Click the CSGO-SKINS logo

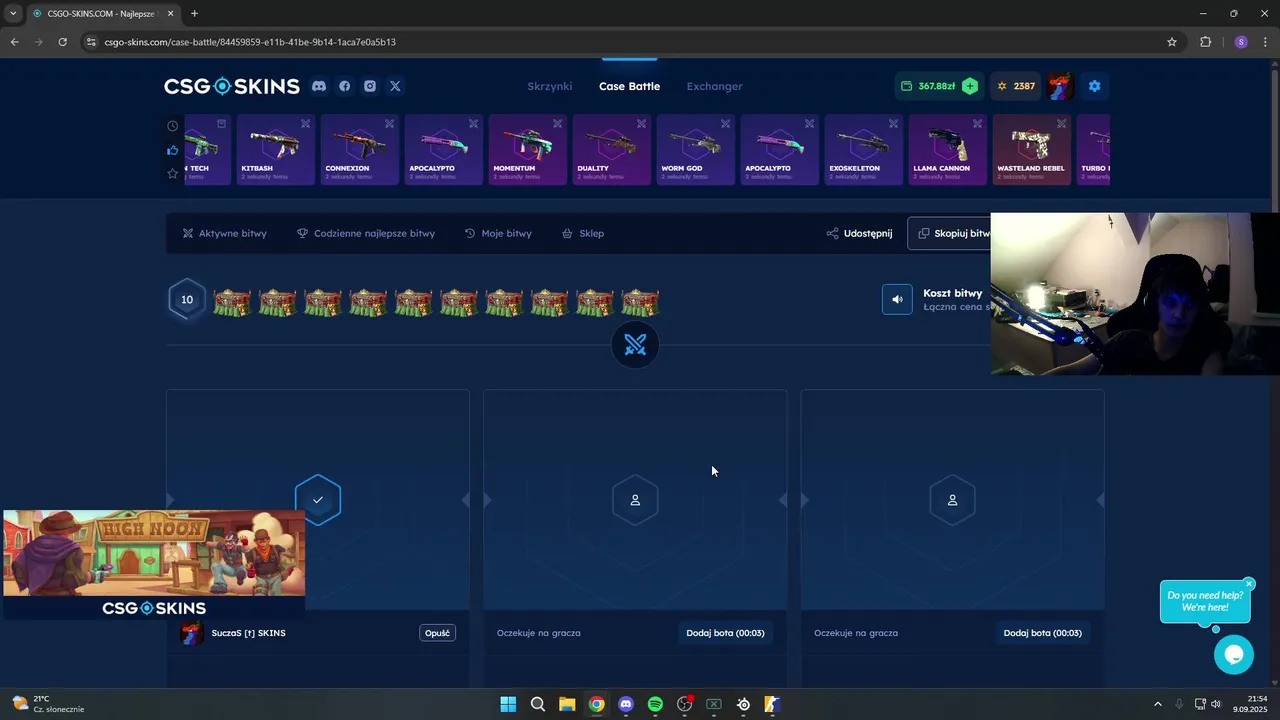coord(232,86)
